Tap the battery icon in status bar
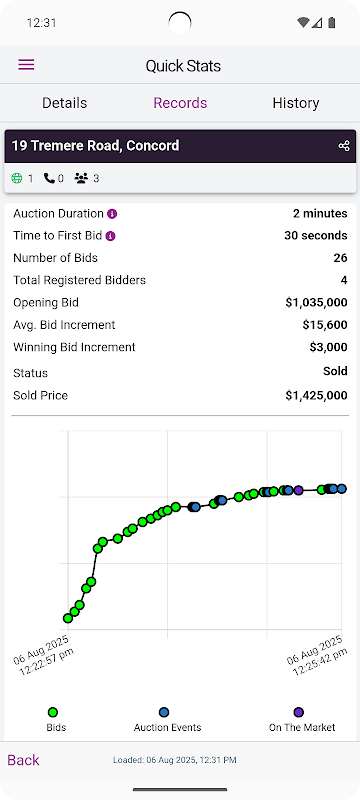This screenshot has width=360, height=800. [x=332, y=22]
